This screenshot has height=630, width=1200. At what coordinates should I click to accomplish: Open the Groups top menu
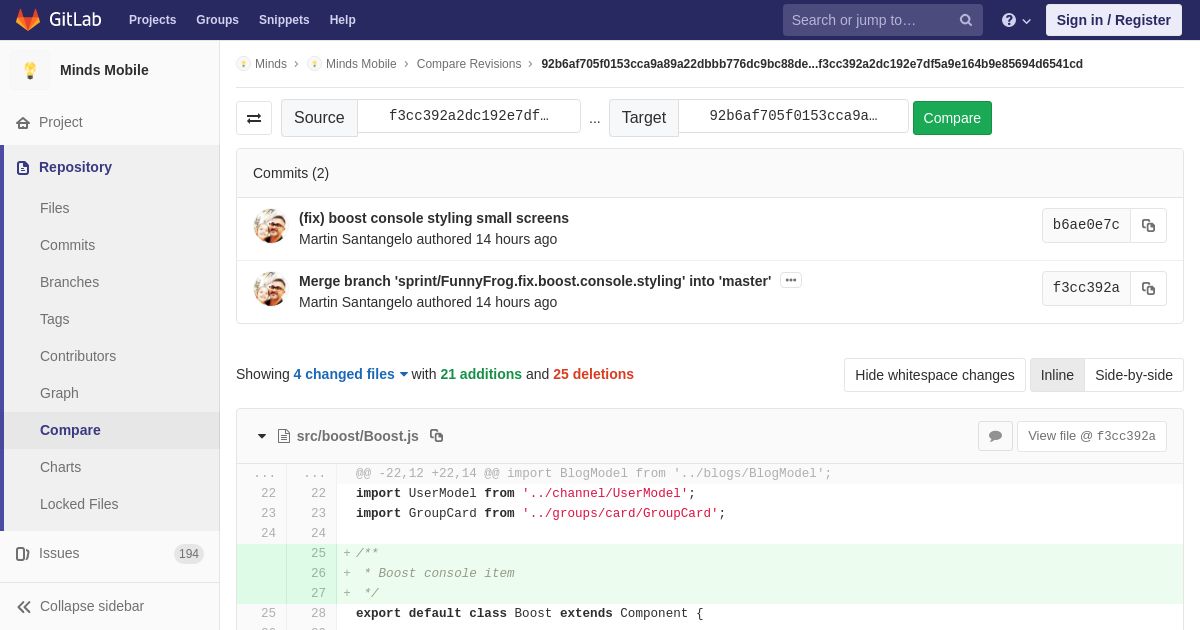[x=217, y=20]
